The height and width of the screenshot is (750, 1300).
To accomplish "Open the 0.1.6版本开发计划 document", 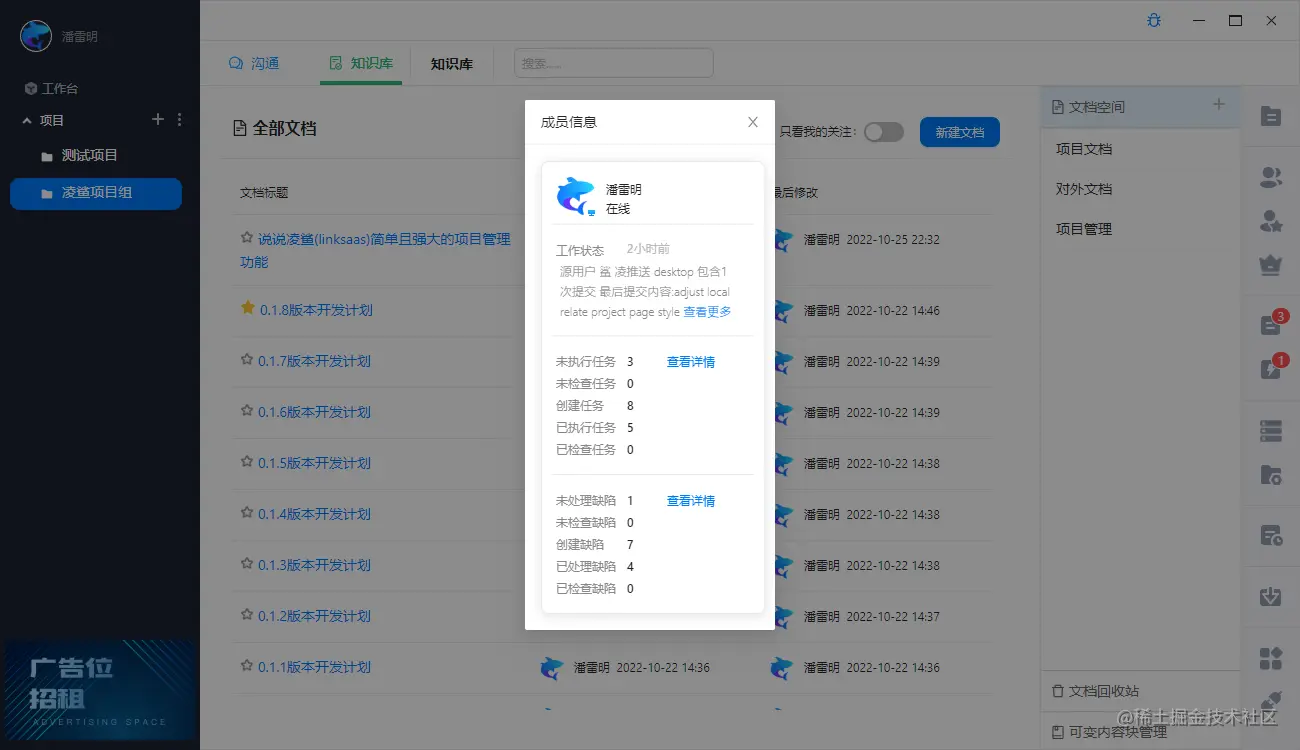I will click(x=314, y=412).
